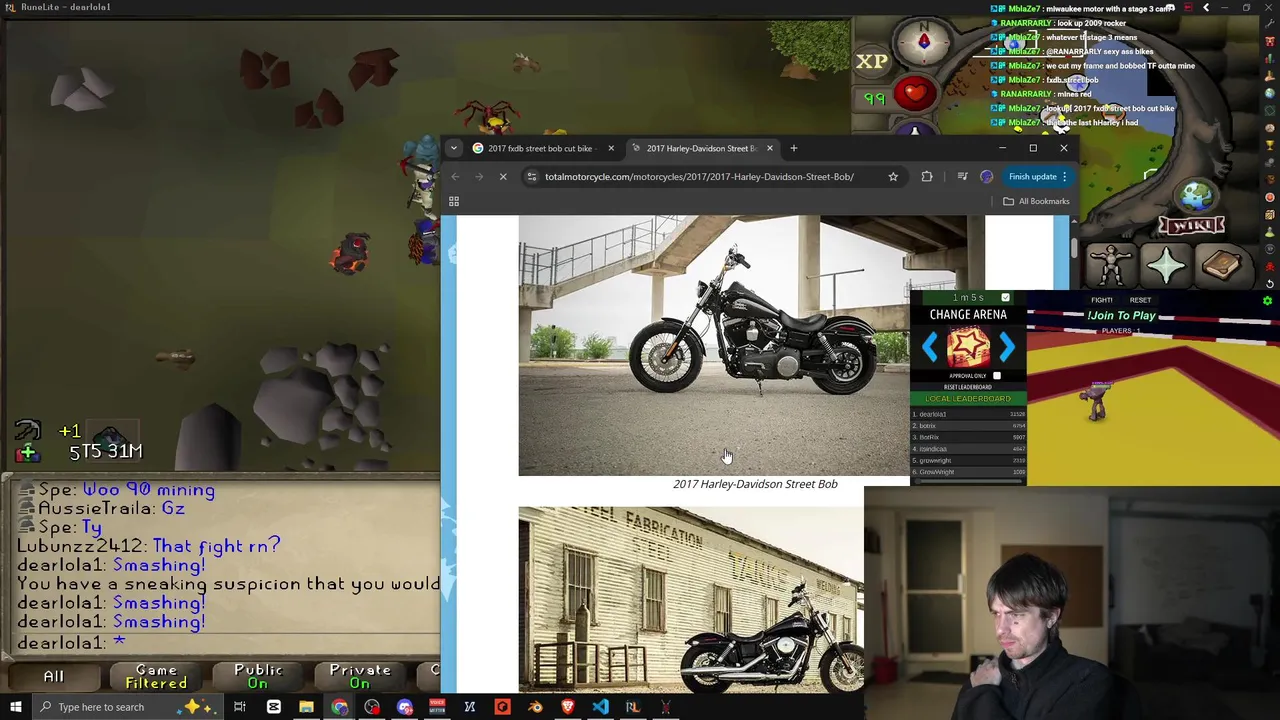Screen dimensions: 1280x720
Task: Open File Explorer from the taskbar
Action: coord(306,707)
